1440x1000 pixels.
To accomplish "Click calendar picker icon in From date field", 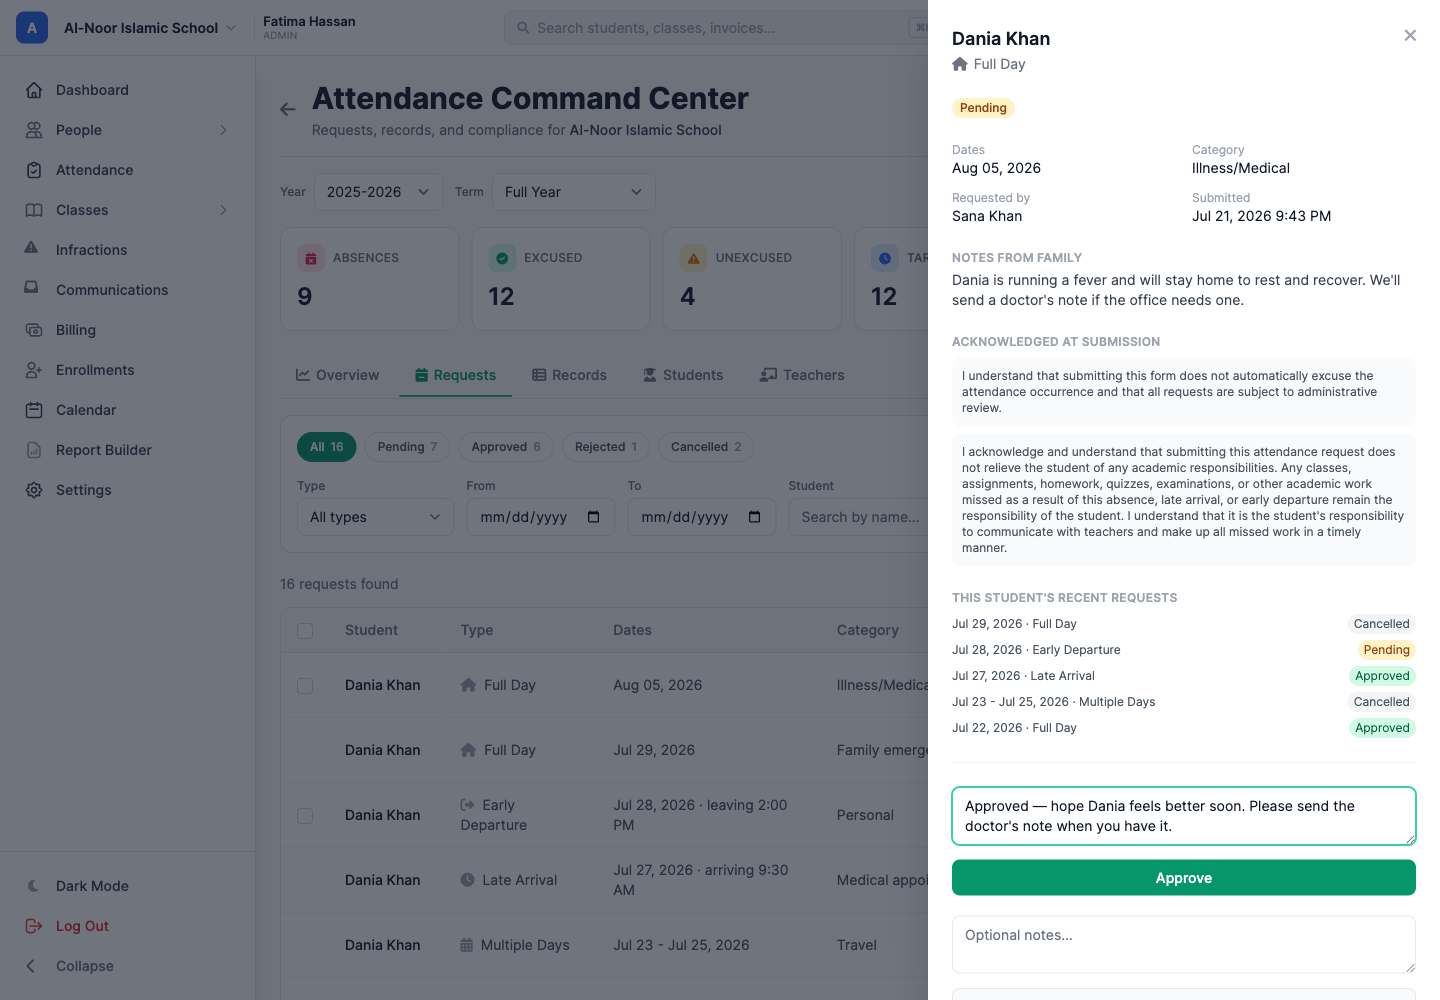I will tap(593, 517).
